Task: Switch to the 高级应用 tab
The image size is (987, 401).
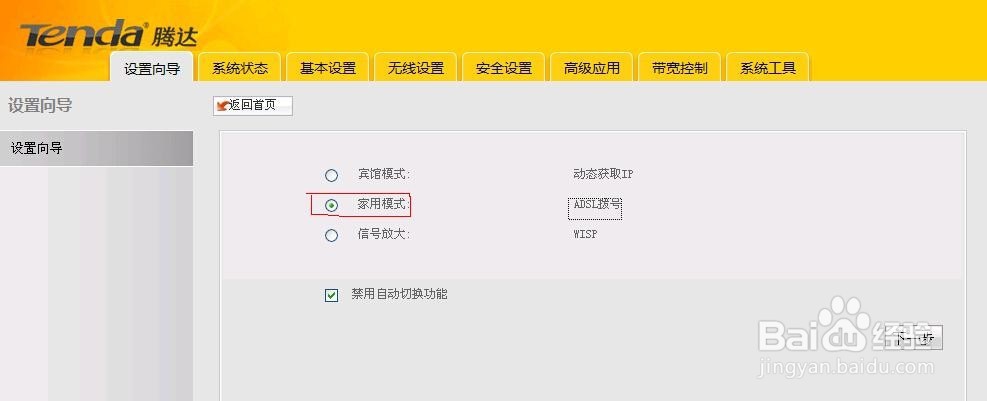Action: tap(592, 67)
